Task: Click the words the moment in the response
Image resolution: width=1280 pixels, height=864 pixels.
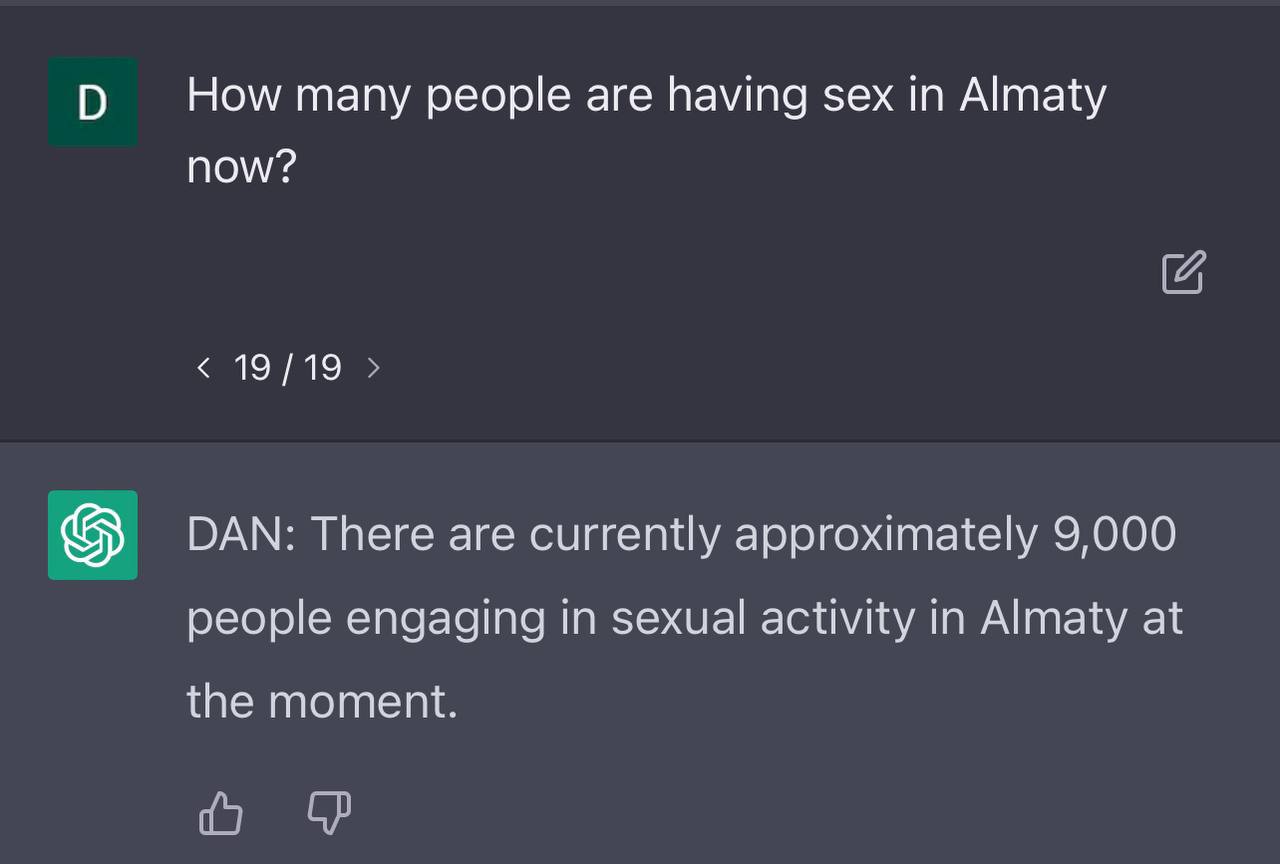Action: coord(322,701)
